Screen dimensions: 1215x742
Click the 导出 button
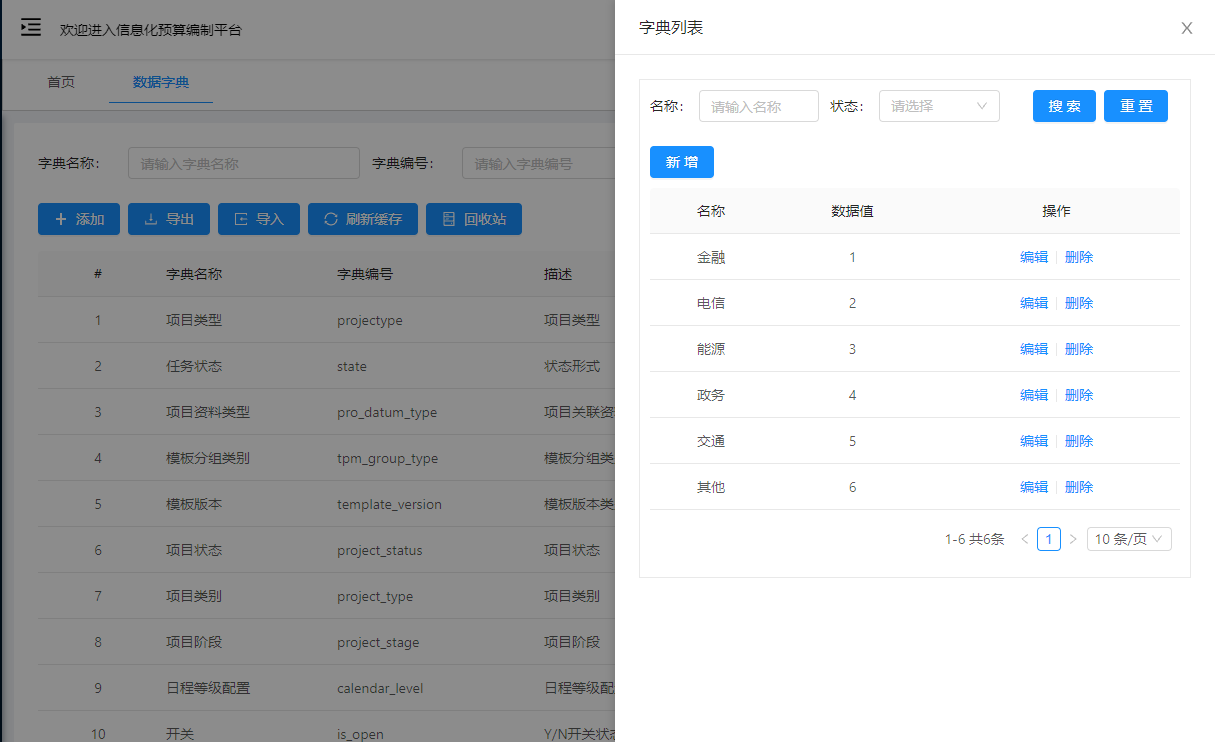pyautogui.click(x=169, y=219)
